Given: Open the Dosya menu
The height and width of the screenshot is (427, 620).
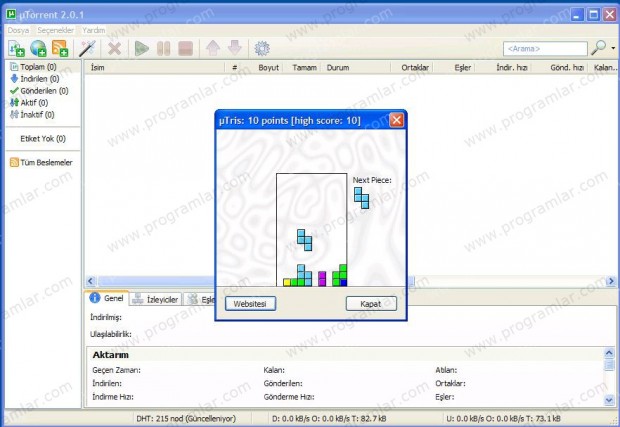Looking at the screenshot, I should click(x=18, y=30).
